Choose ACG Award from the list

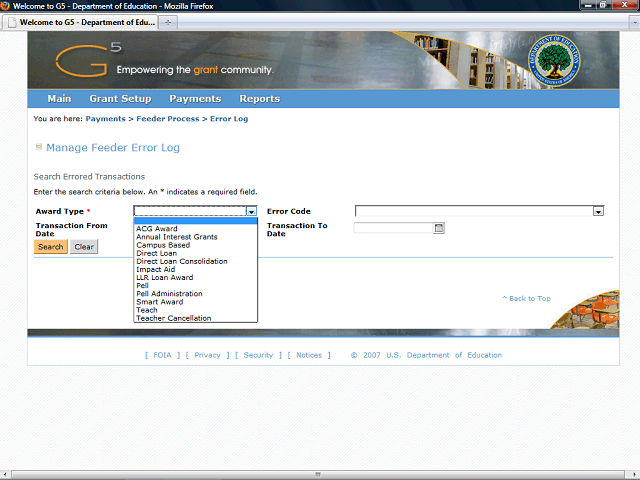click(x=157, y=229)
